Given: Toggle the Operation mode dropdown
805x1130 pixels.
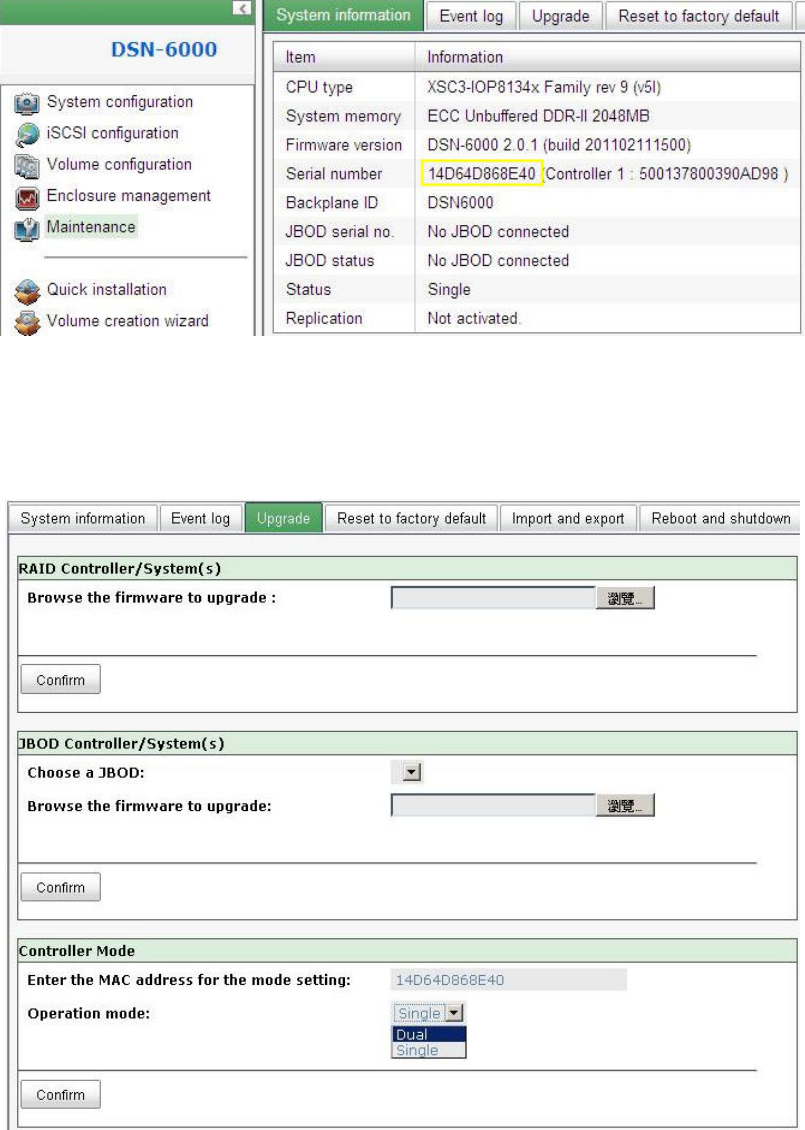Looking at the screenshot, I should [x=454, y=1013].
